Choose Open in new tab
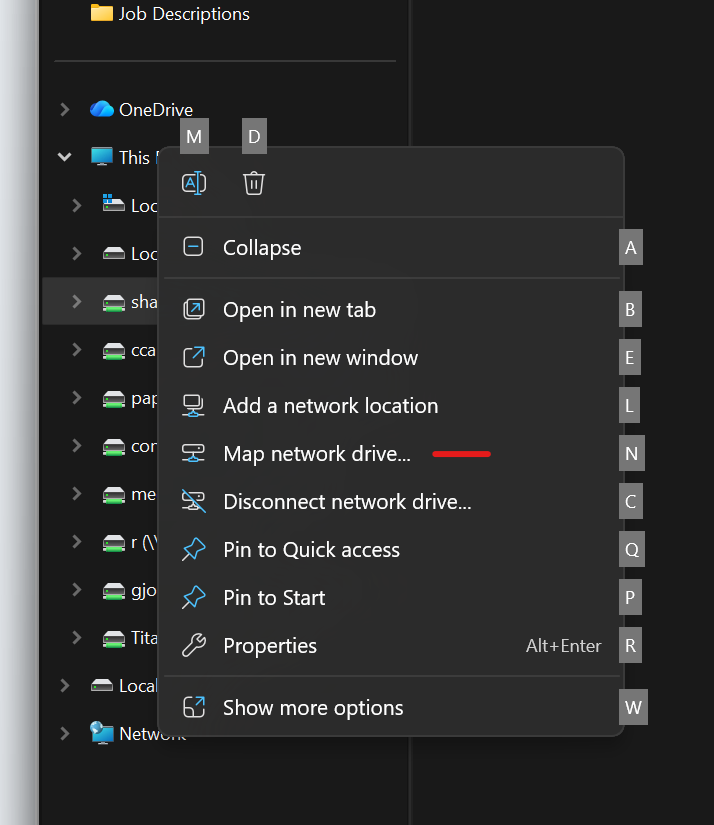Image resolution: width=714 pixels, height=825 pixels. (299, 310)
